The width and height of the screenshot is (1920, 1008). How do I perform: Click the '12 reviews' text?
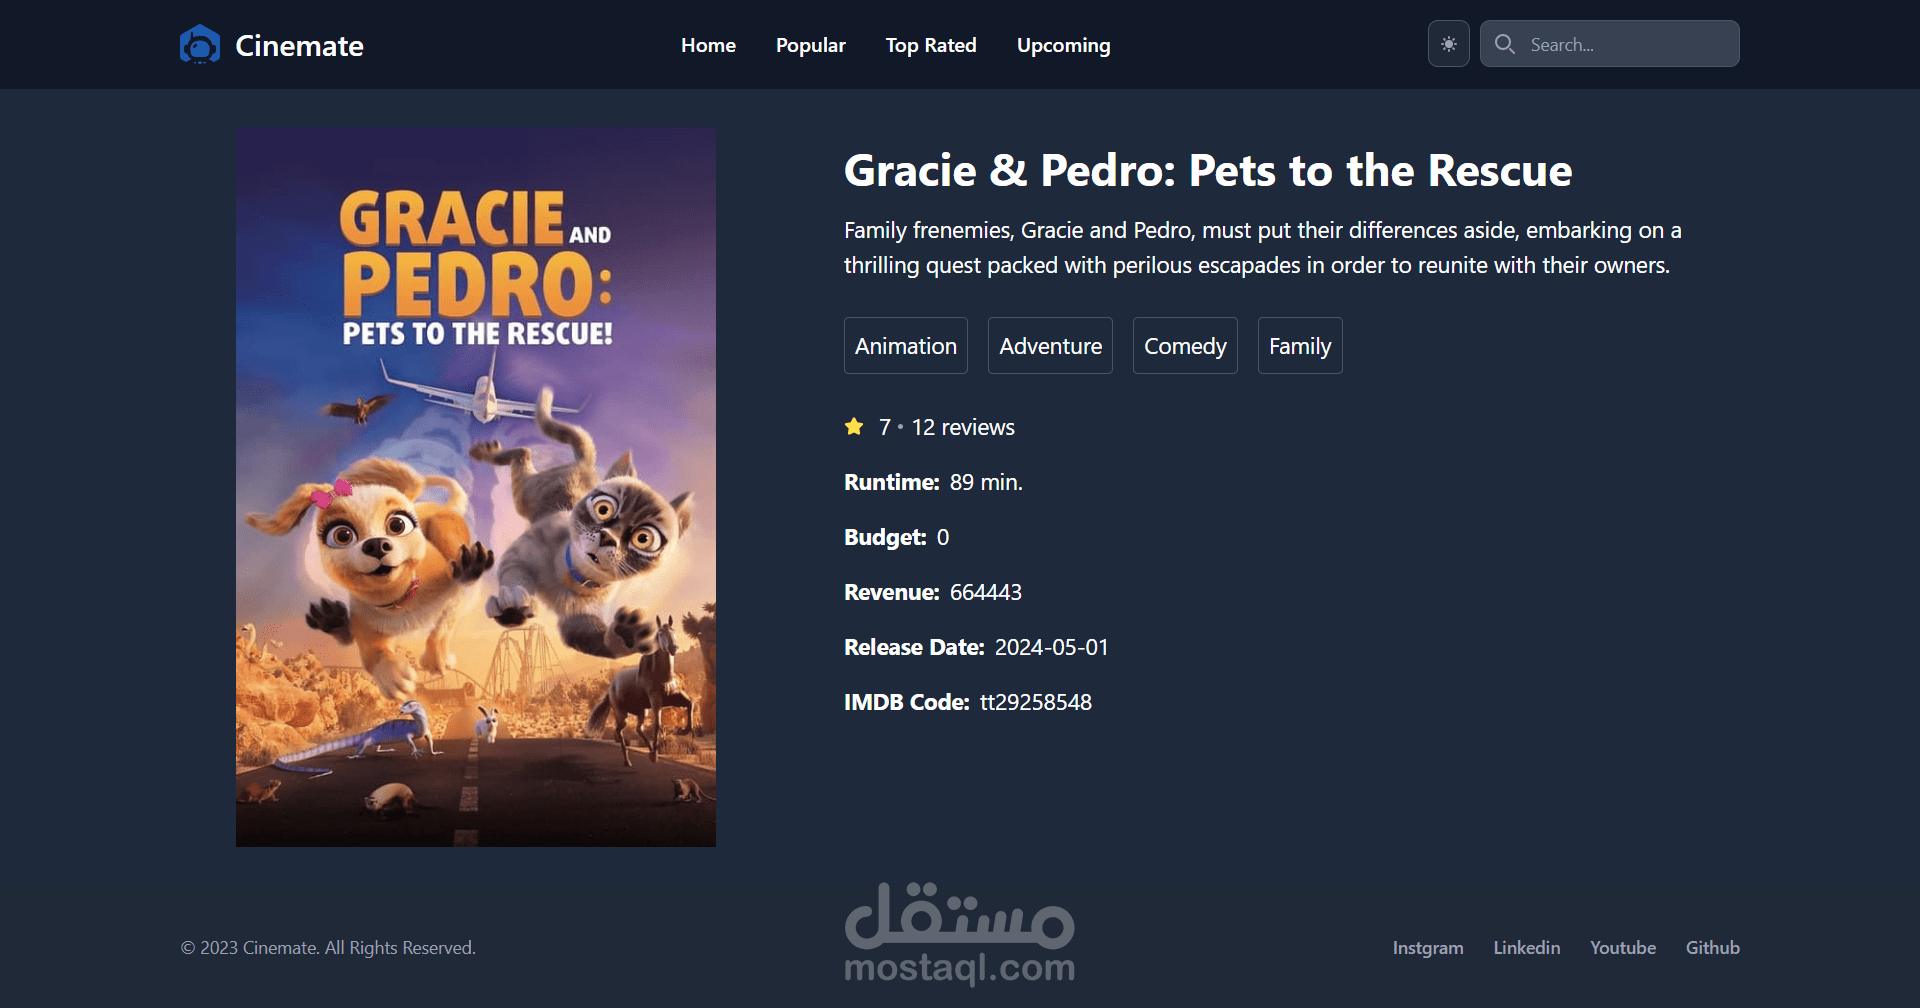963,427
